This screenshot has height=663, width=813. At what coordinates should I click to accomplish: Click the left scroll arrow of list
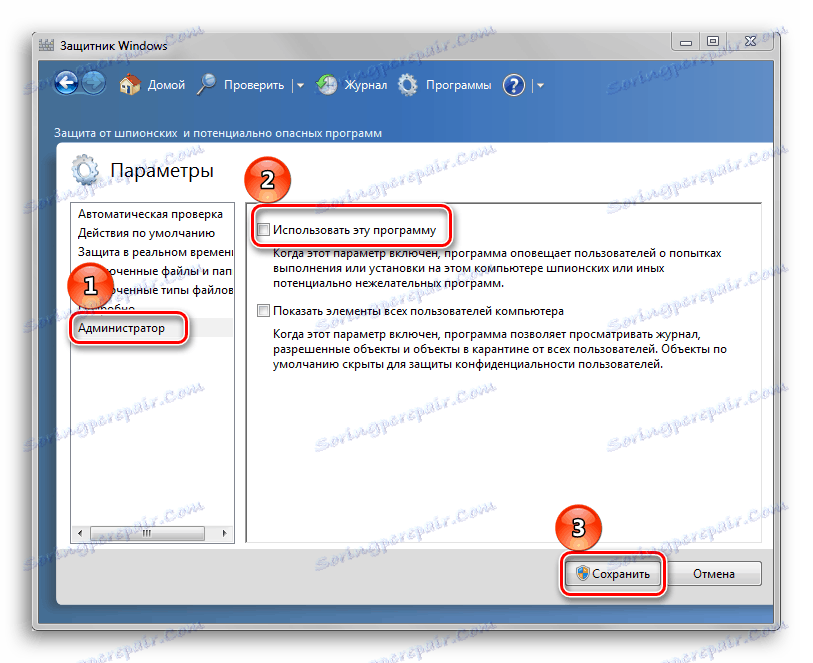[80, 533]
